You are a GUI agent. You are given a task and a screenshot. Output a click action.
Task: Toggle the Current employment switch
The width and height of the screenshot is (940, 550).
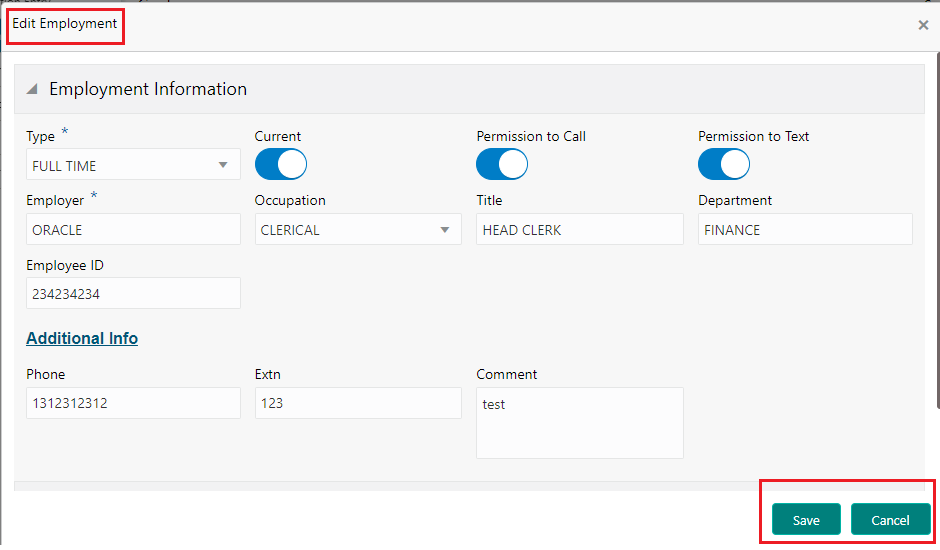(x=280, y=164)
